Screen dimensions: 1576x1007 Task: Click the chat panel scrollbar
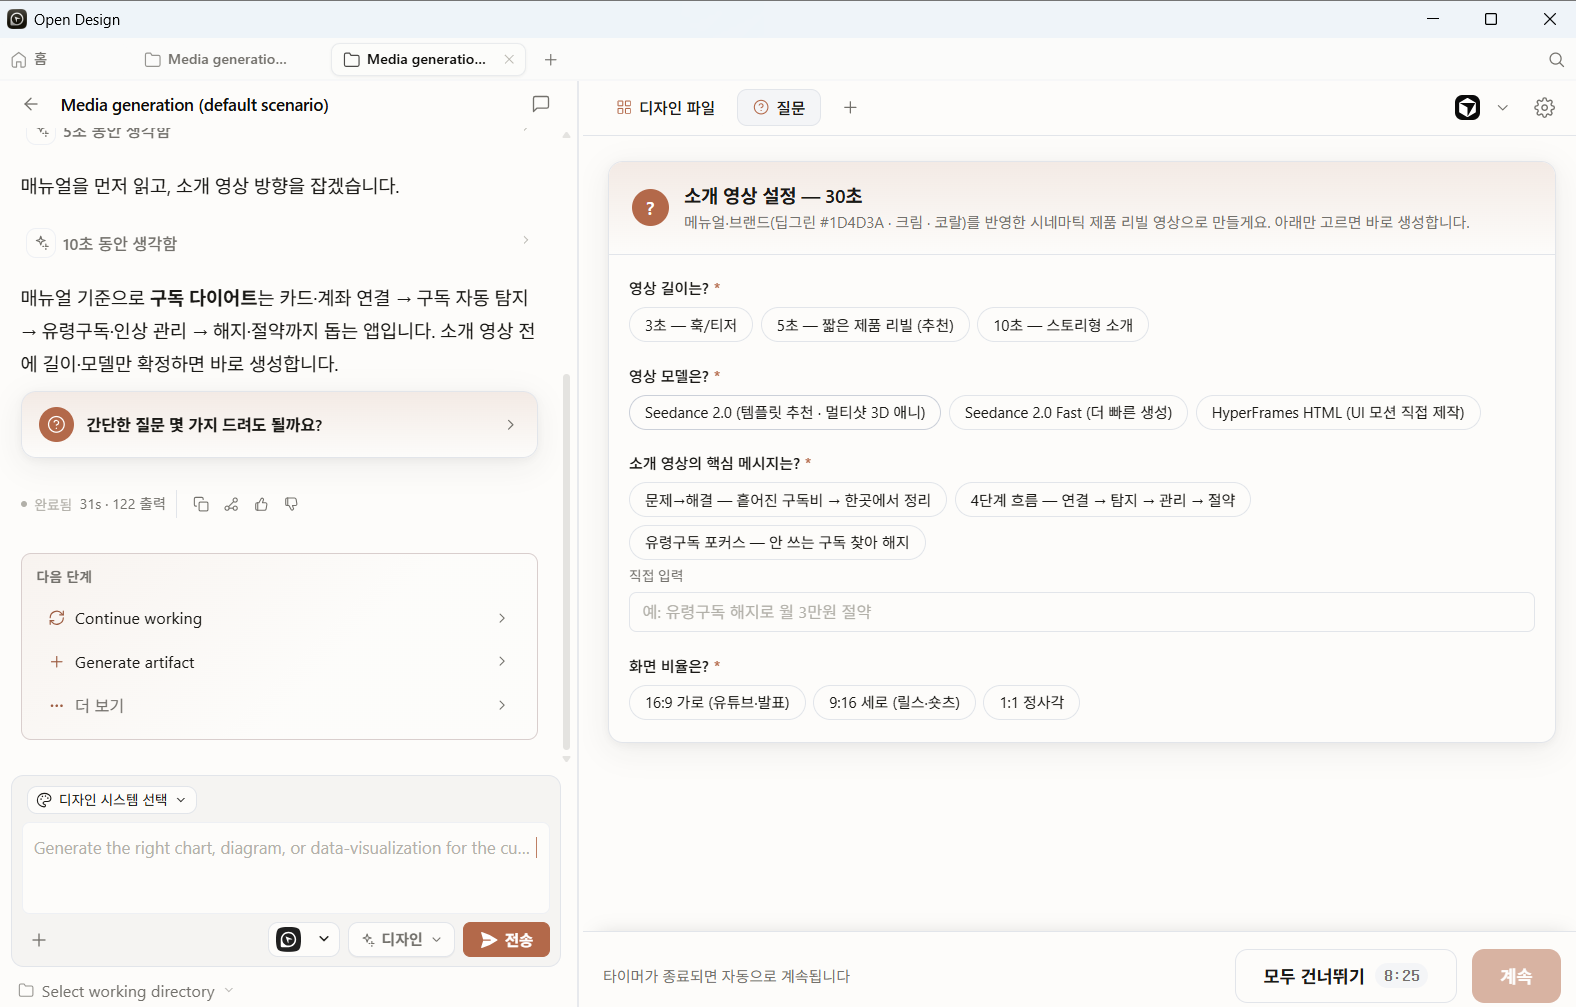(566, 560)
